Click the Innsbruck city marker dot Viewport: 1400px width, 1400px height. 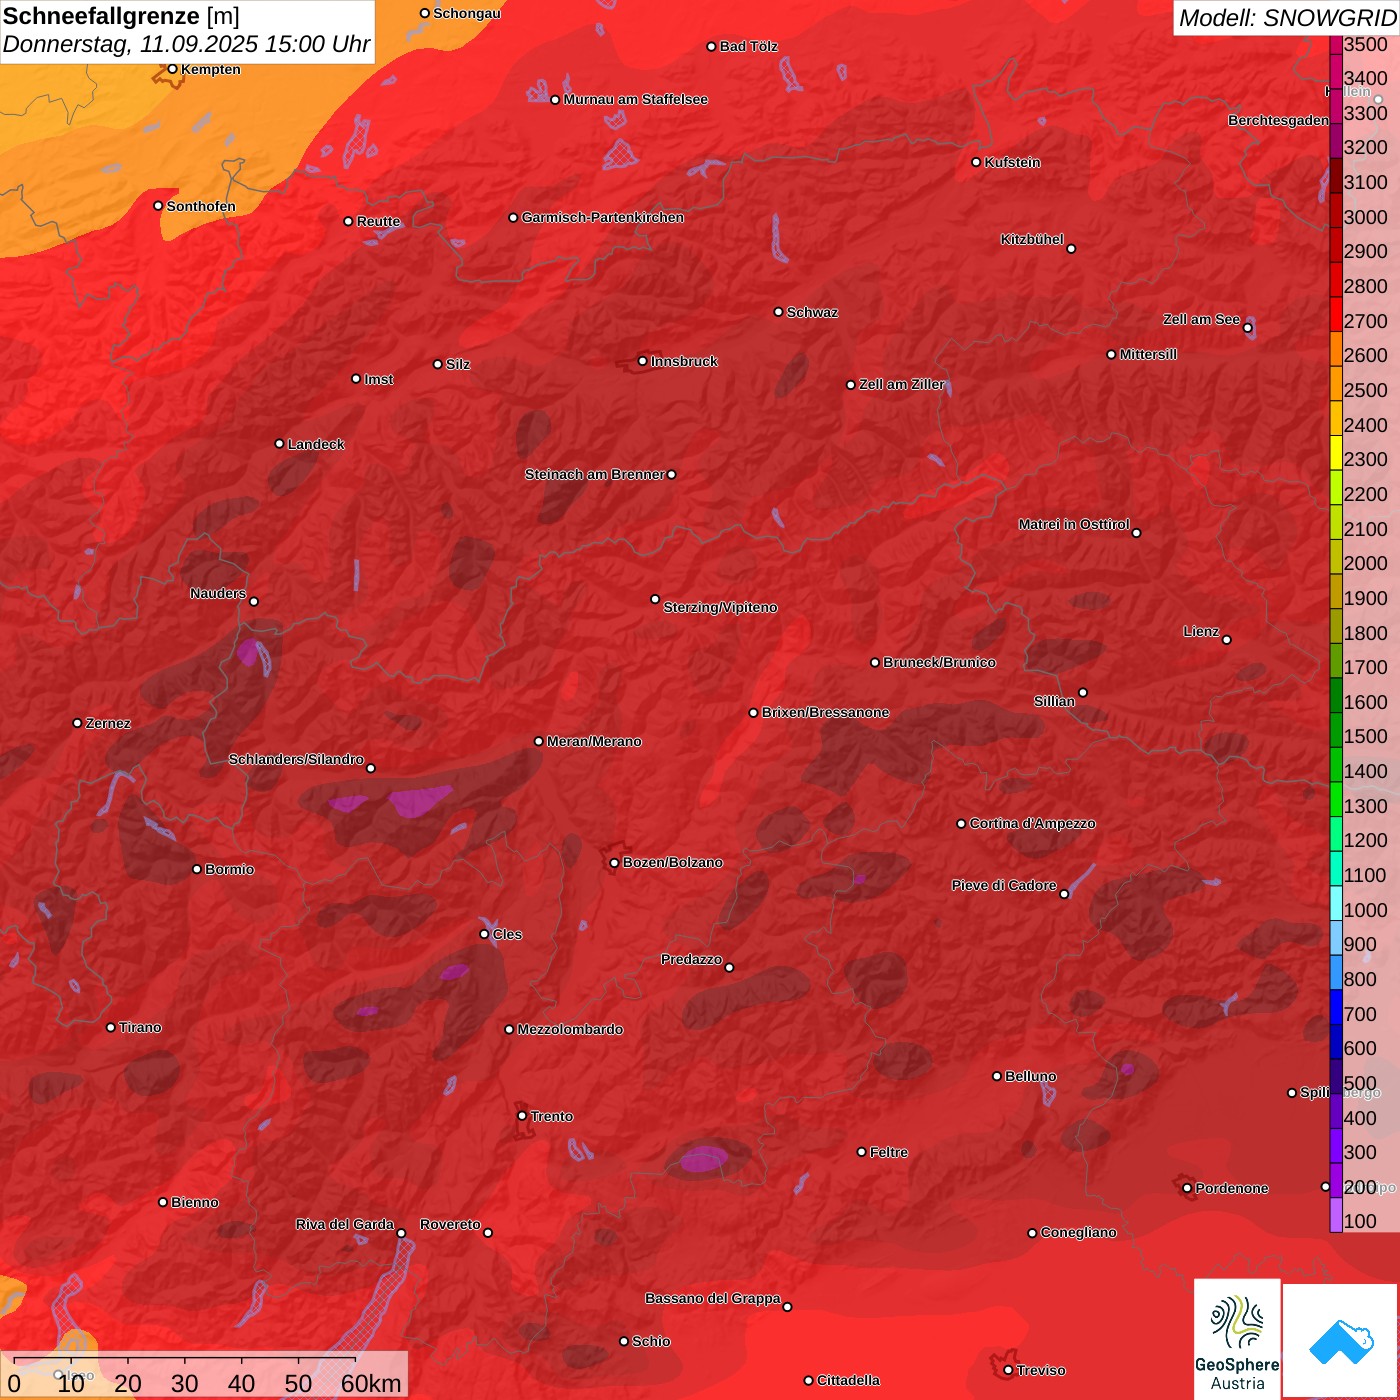click(643, 361)
